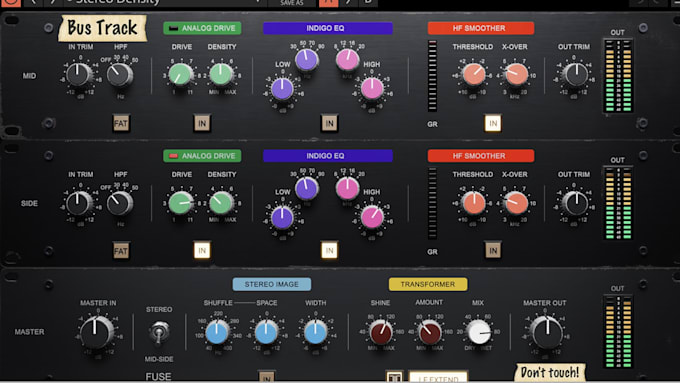Select the B state button

(368, 3)
